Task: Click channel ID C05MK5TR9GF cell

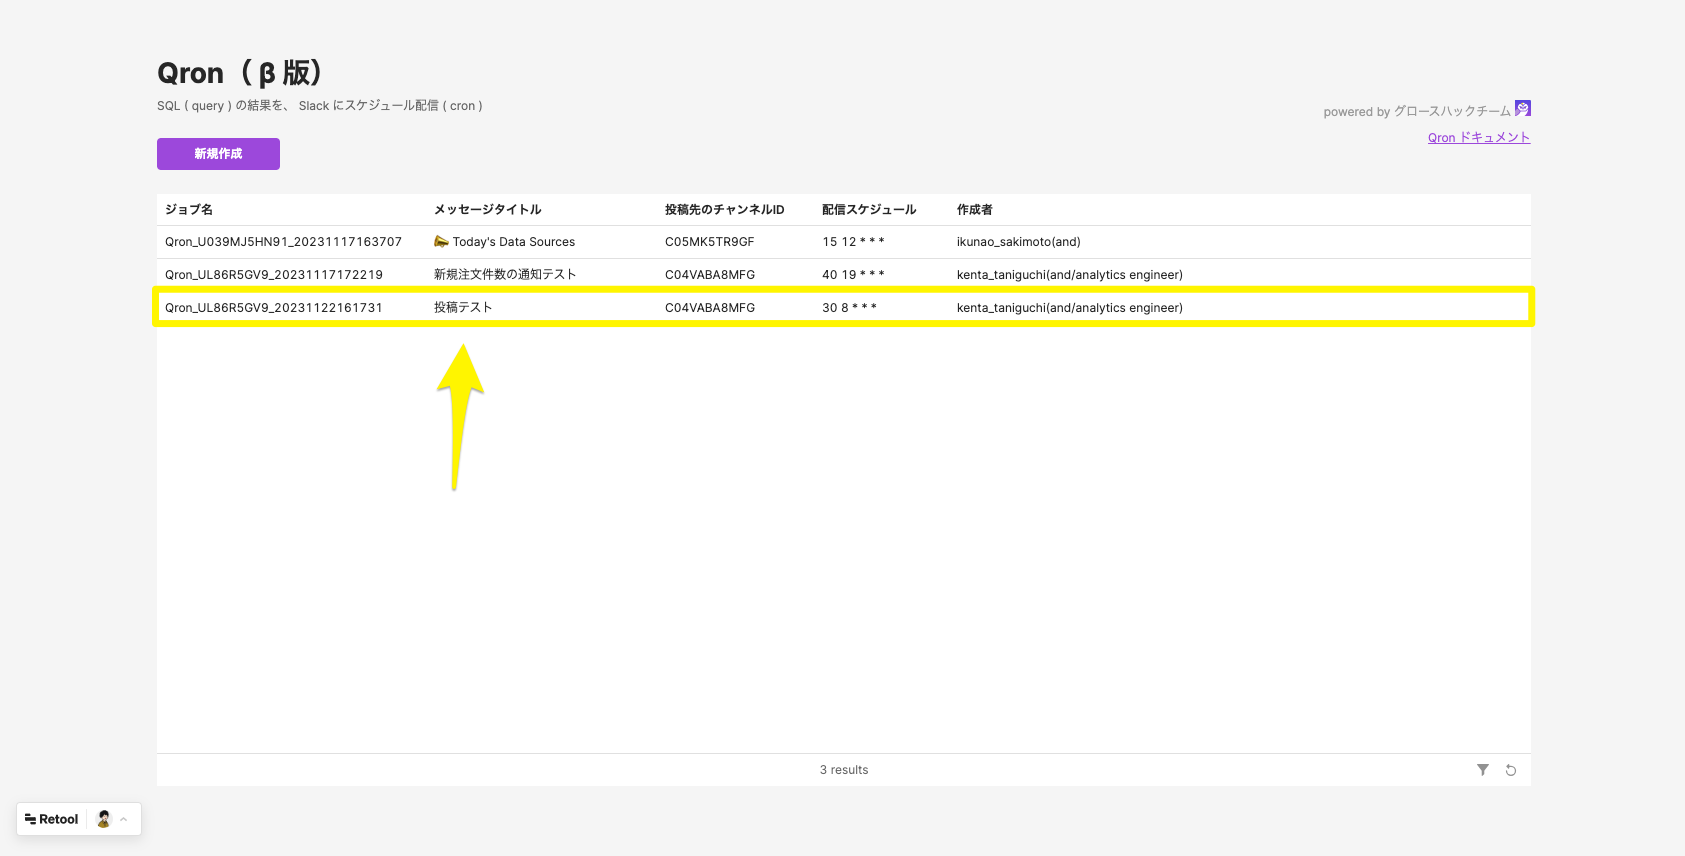Action: coord(709,242)
